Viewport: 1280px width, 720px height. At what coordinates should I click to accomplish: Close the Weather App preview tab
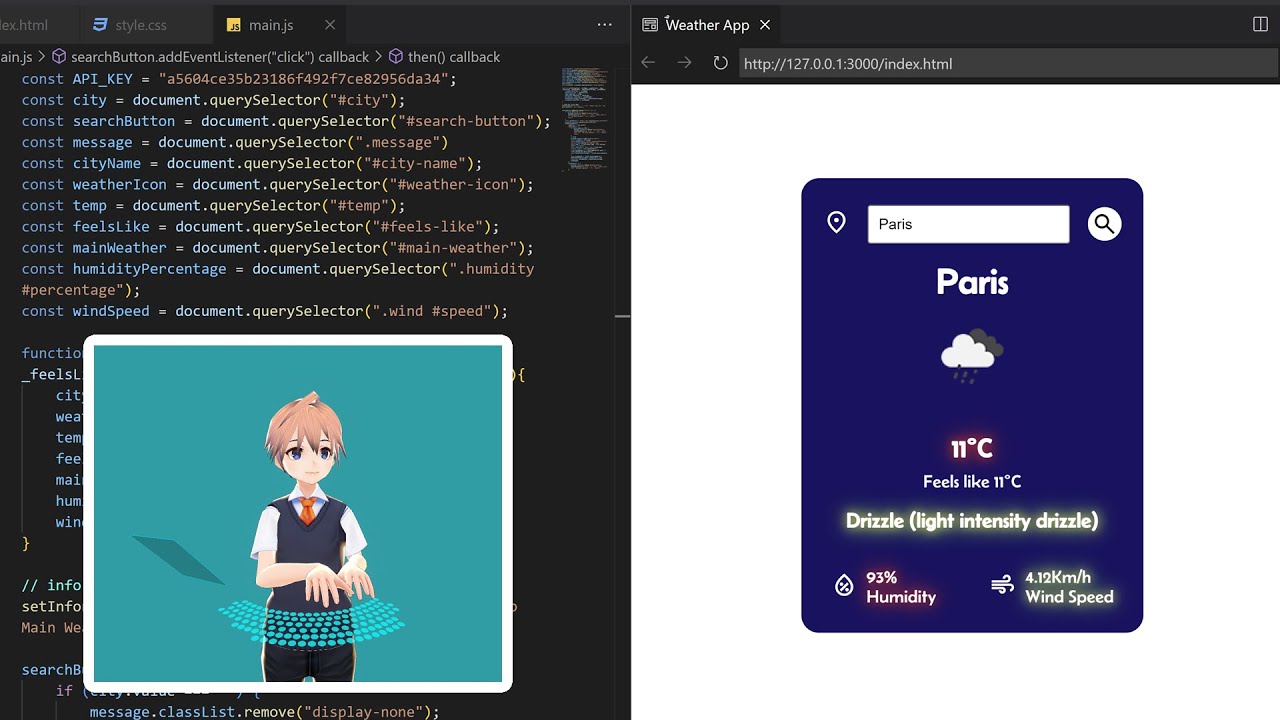pyautogui.click(x=765, y=25)
